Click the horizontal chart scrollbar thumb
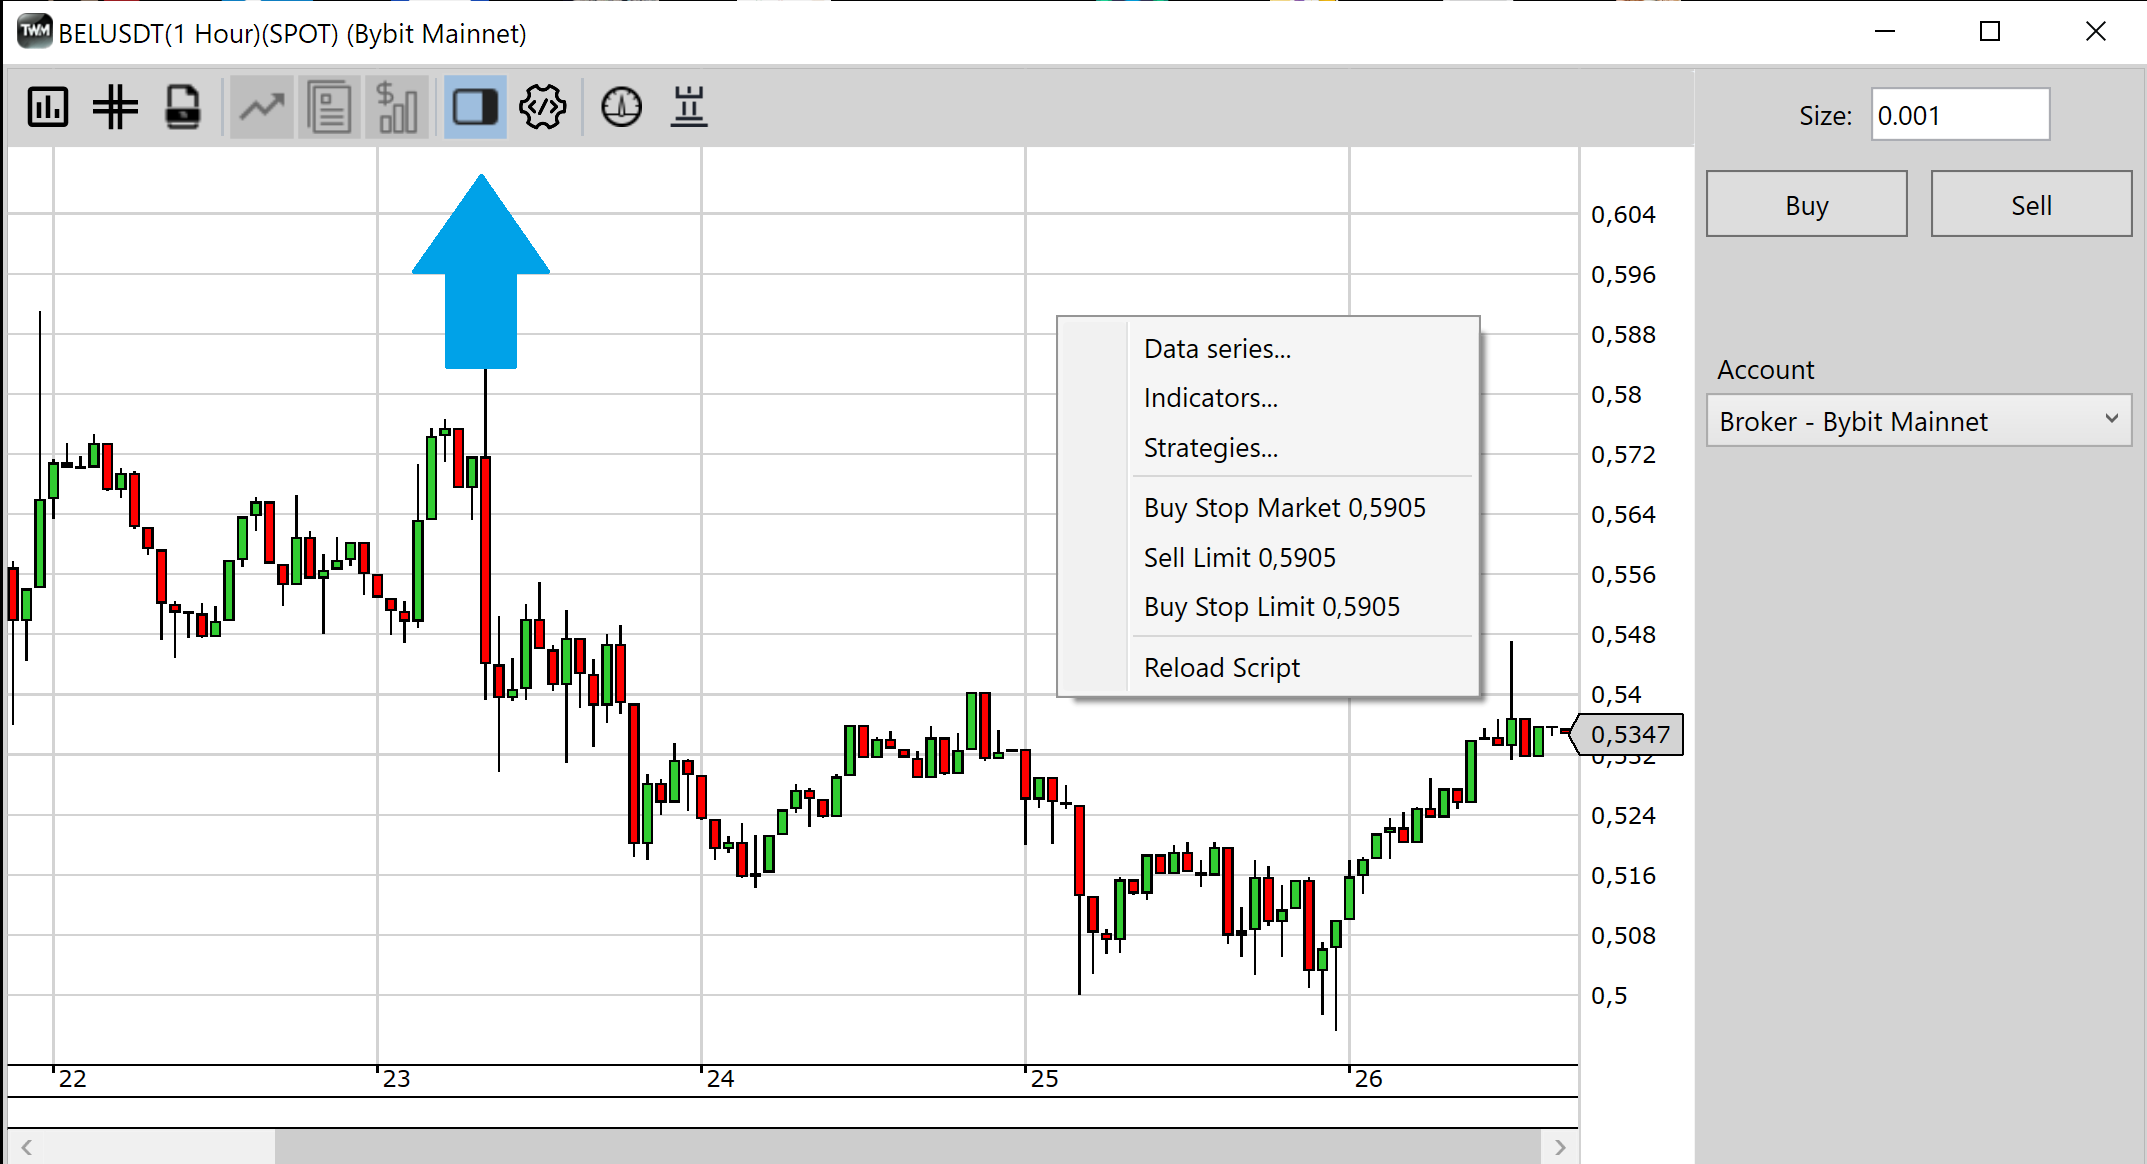2147x1164 pixels. point(908,1147)
